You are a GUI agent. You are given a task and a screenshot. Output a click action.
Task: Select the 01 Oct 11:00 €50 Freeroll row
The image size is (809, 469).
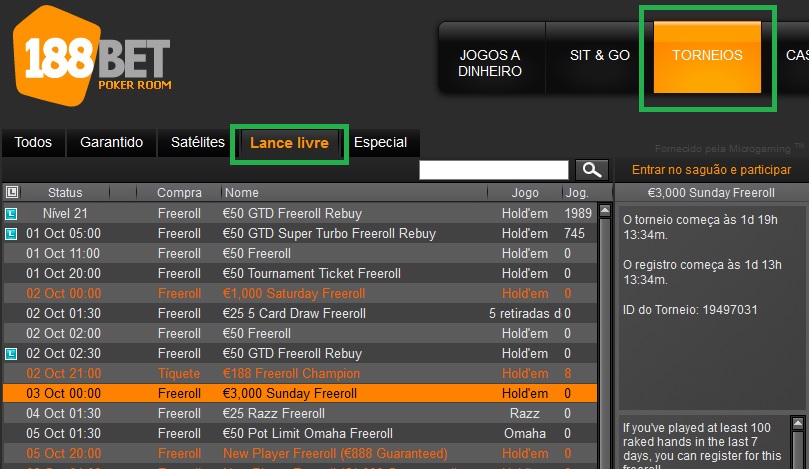[300, 254]
